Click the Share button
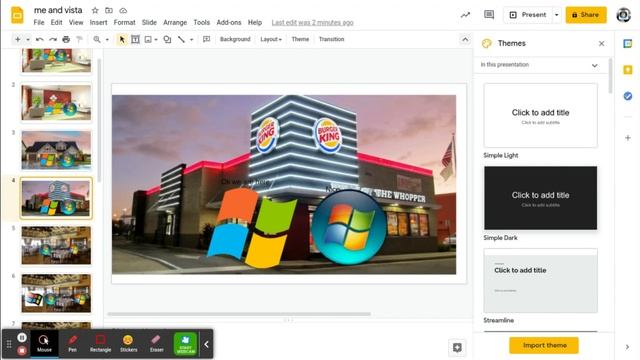The width and height of the screenshot is (640, 360). (586, 15)
